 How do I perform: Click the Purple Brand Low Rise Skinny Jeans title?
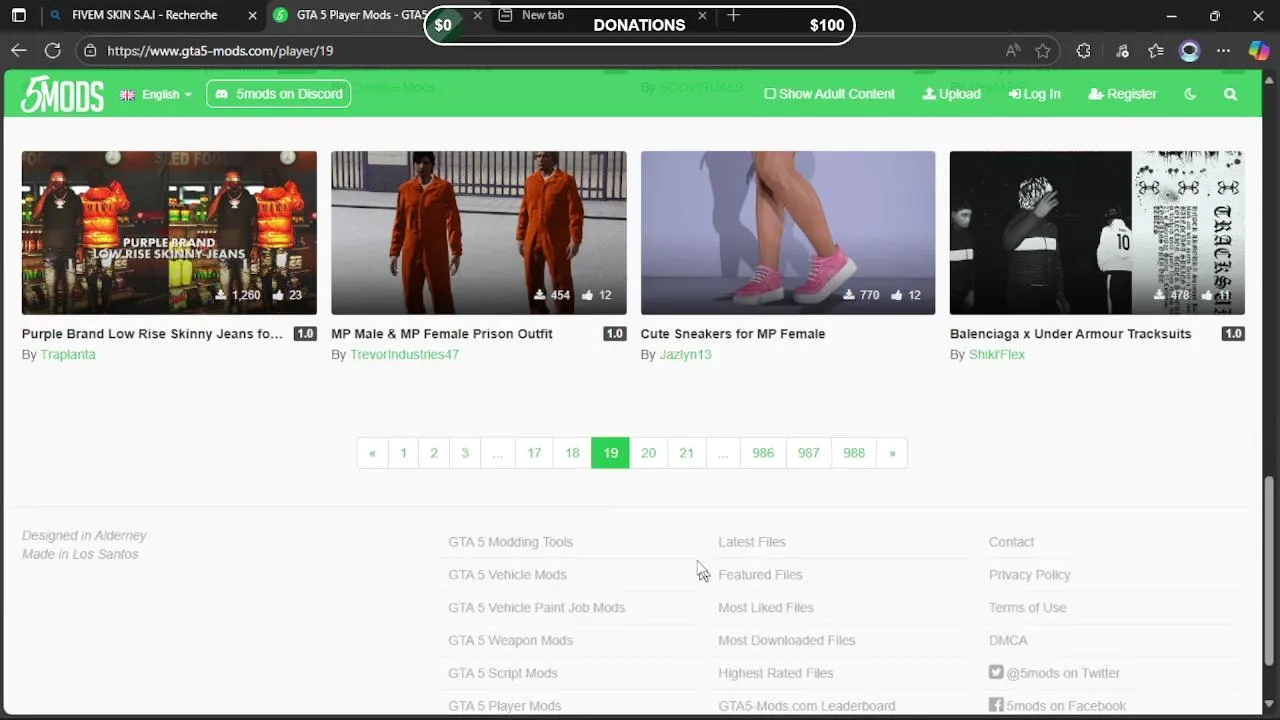click(152, 334)
